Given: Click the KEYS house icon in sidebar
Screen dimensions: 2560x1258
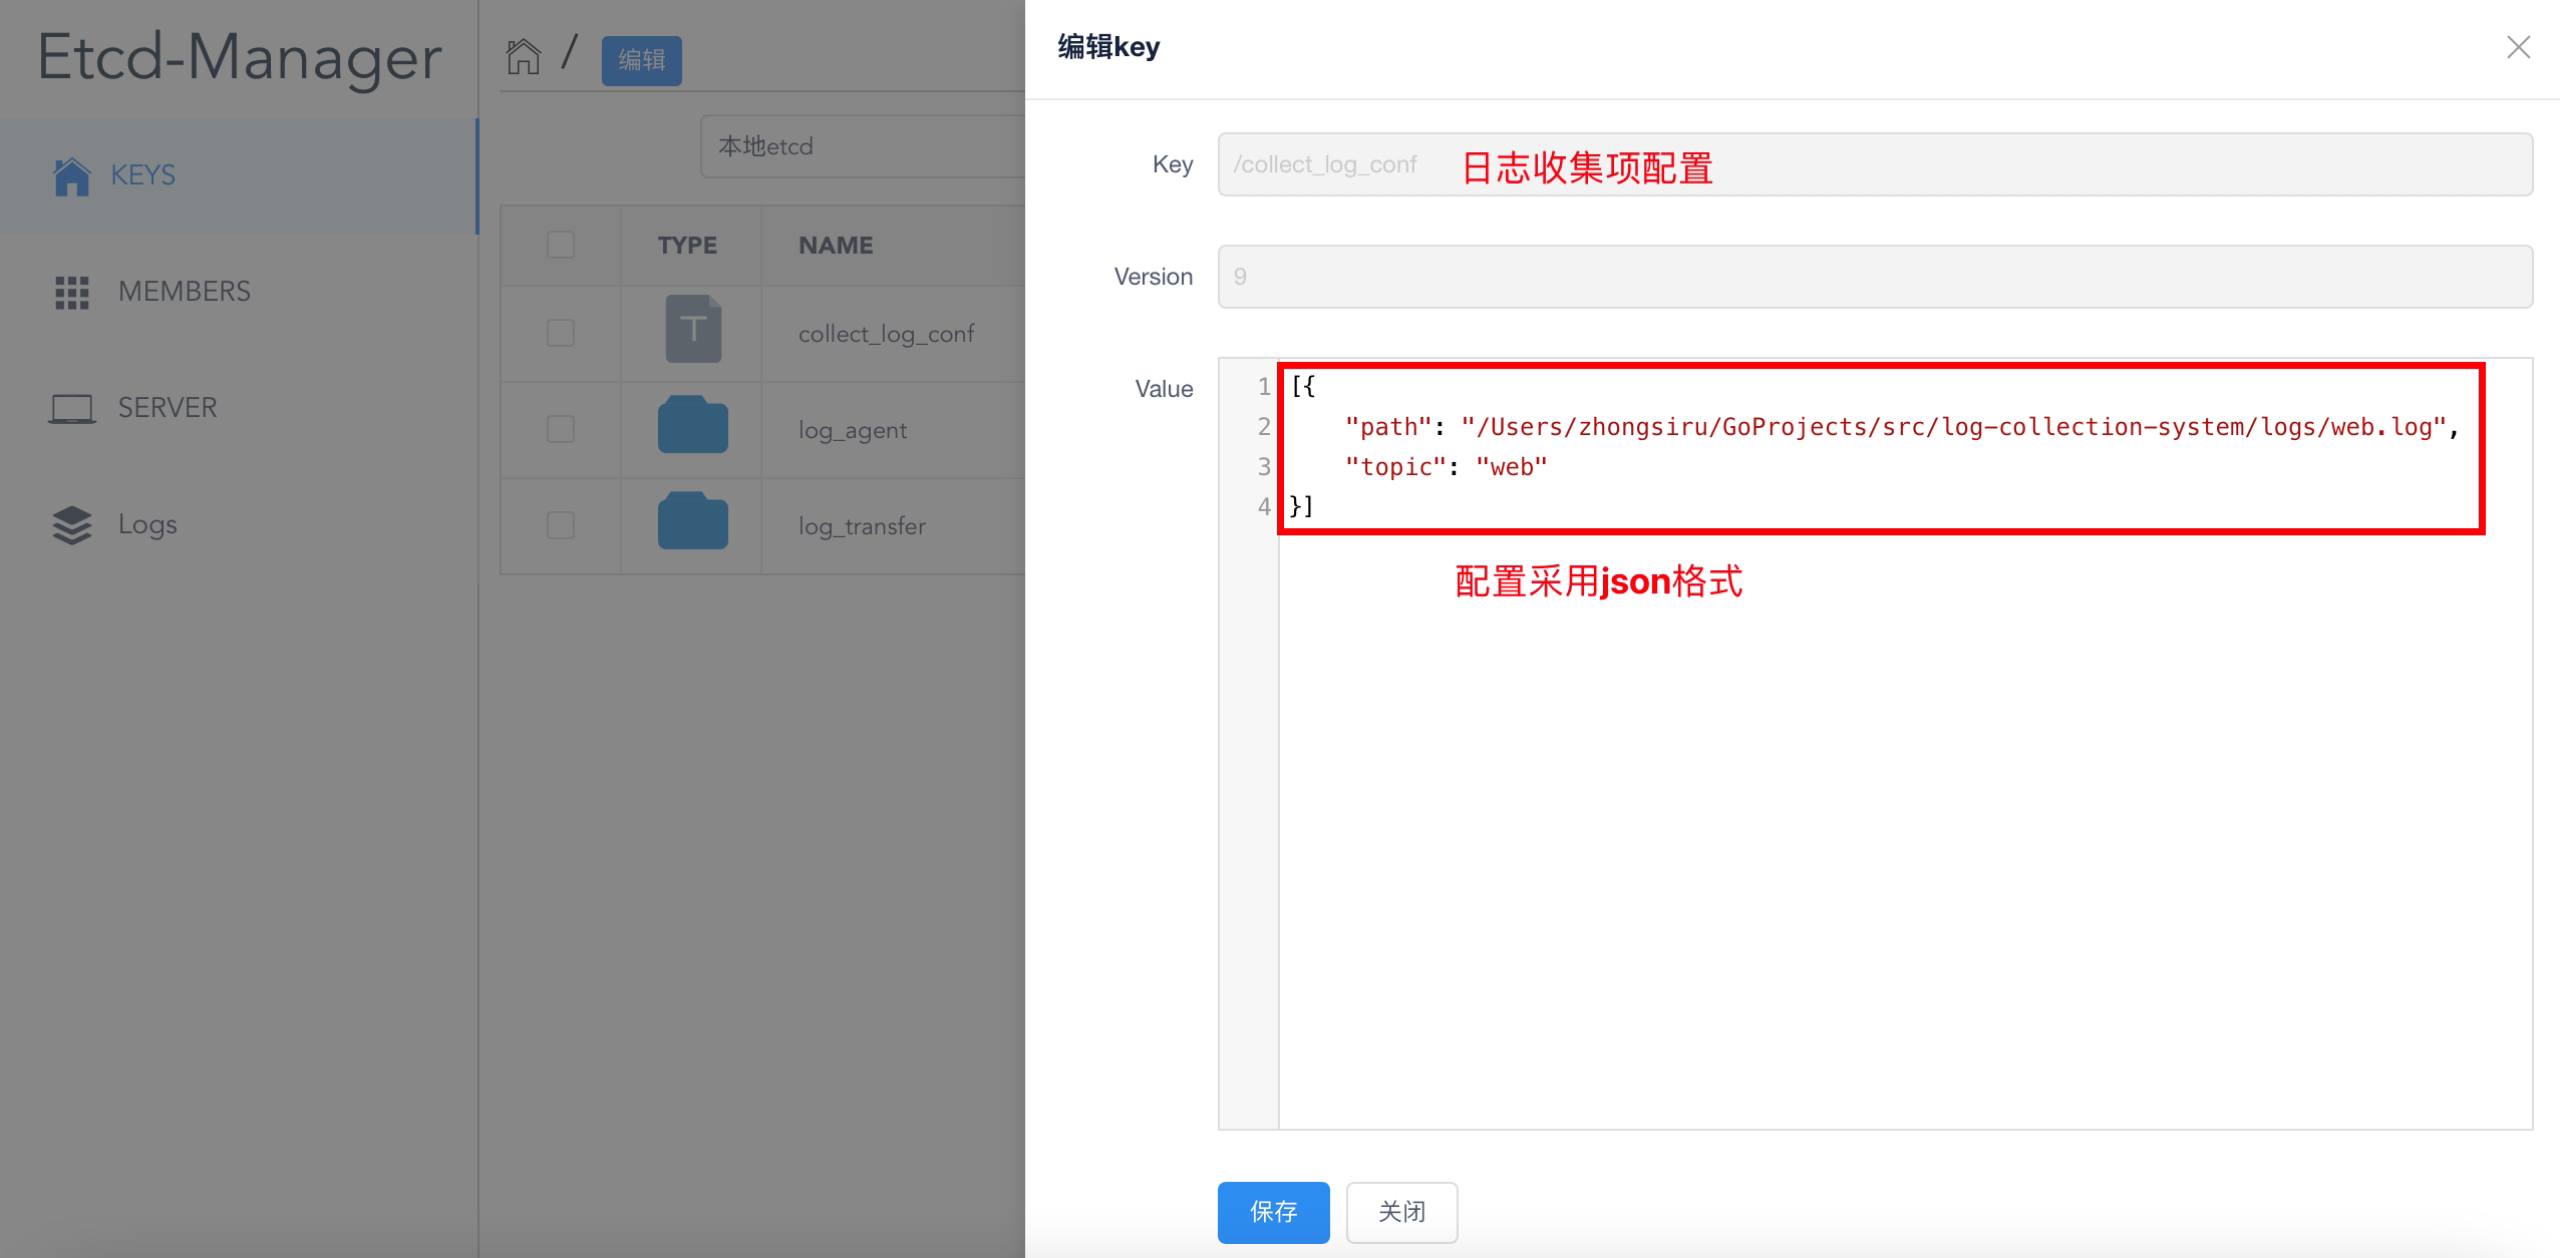Looking at the screenshot, I should [71, 176].
